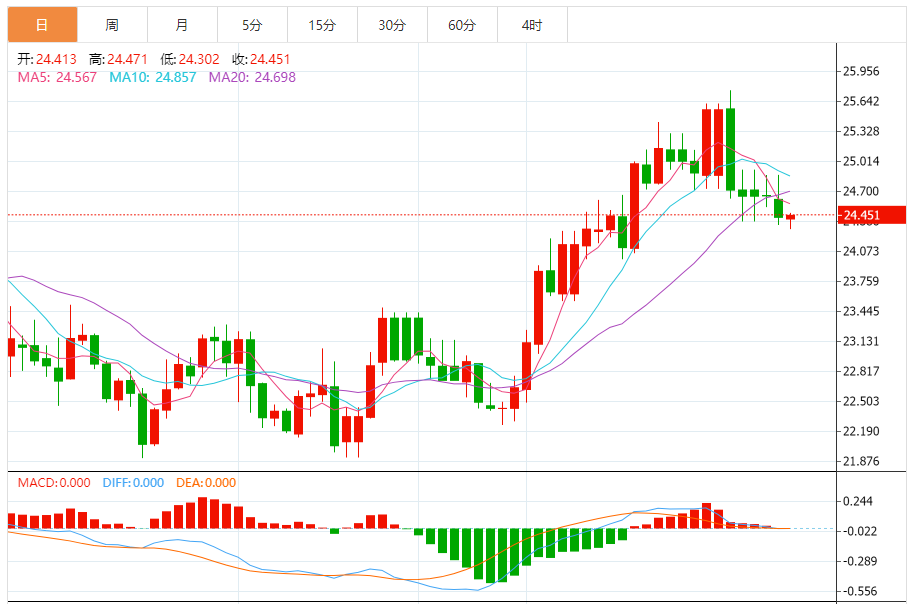Click the 23.759 price axis label
This screenshot has height=604, width=913.
pos(861,281)
